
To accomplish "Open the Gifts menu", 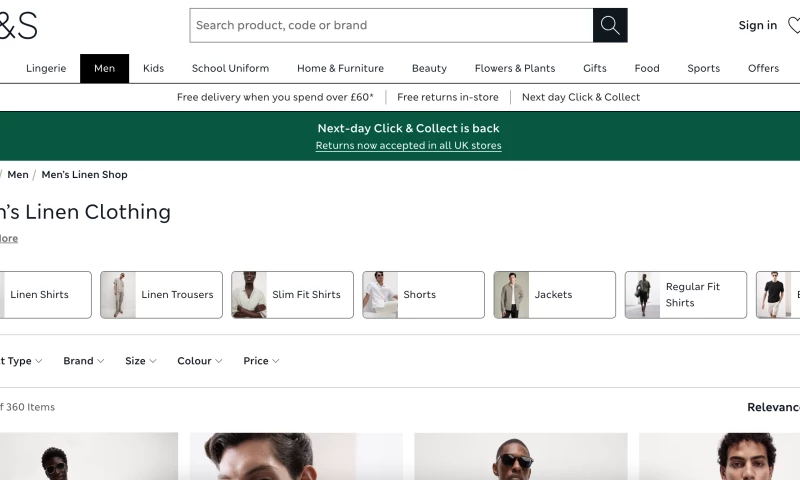I will point(595,68).
